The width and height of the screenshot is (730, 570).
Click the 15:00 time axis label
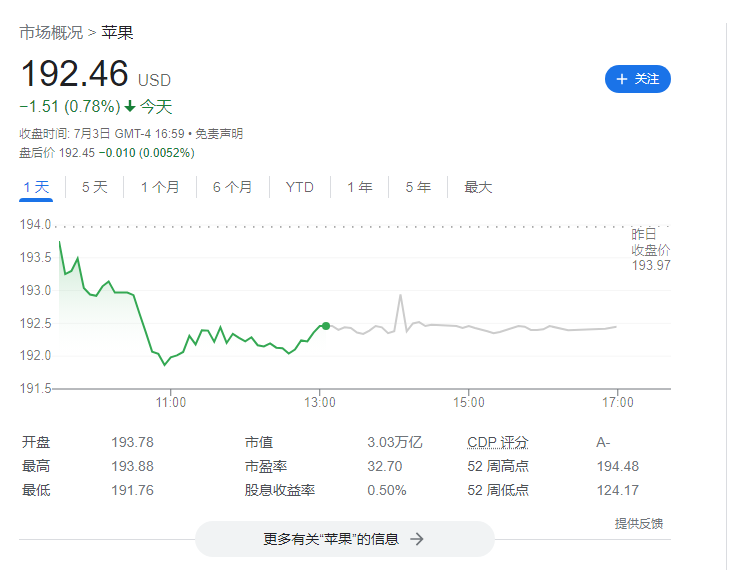pyautogui.click(x=469, y=402)
